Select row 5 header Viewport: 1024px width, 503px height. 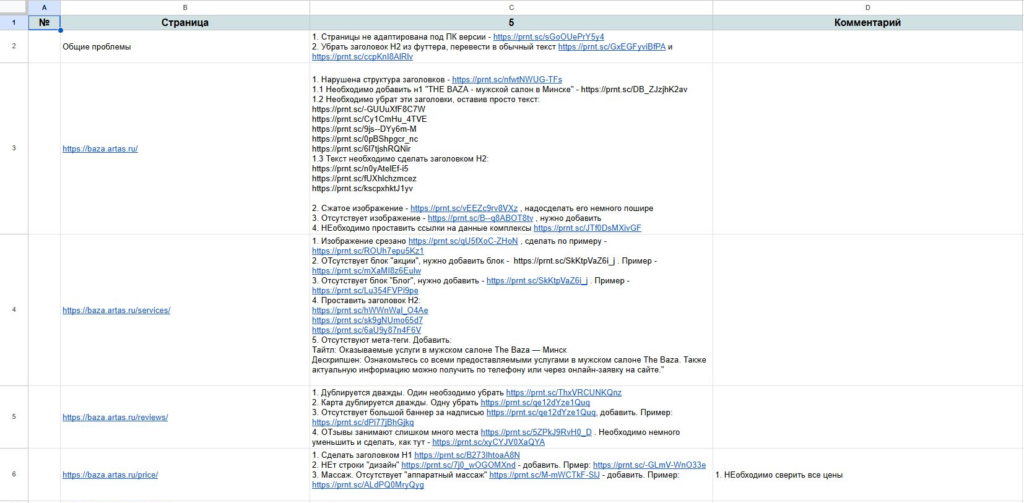click(x=14, y=417)
